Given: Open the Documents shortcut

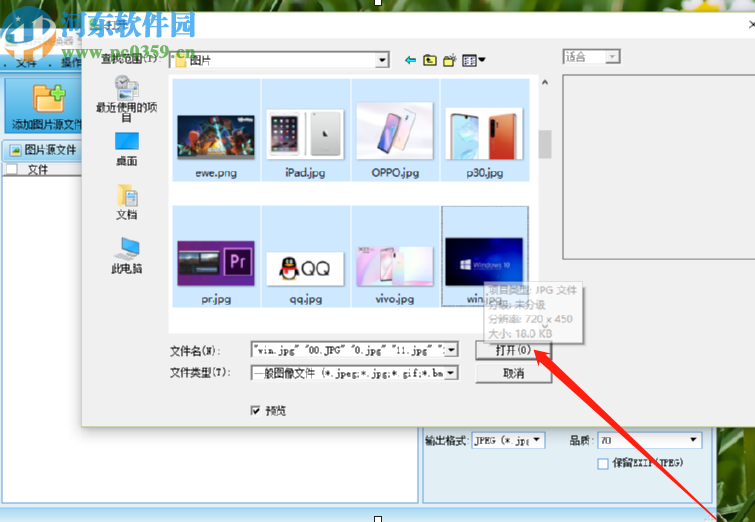Looking at the screenshot, I should pyautogui.click(x=127, y=202).
